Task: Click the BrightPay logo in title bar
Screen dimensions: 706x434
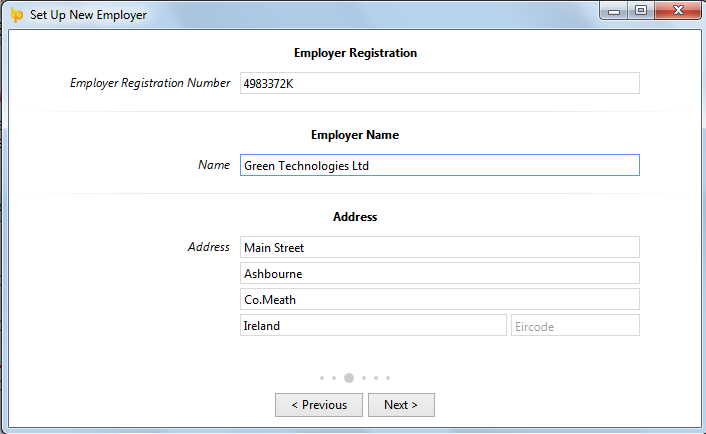Action: [17, 15]
